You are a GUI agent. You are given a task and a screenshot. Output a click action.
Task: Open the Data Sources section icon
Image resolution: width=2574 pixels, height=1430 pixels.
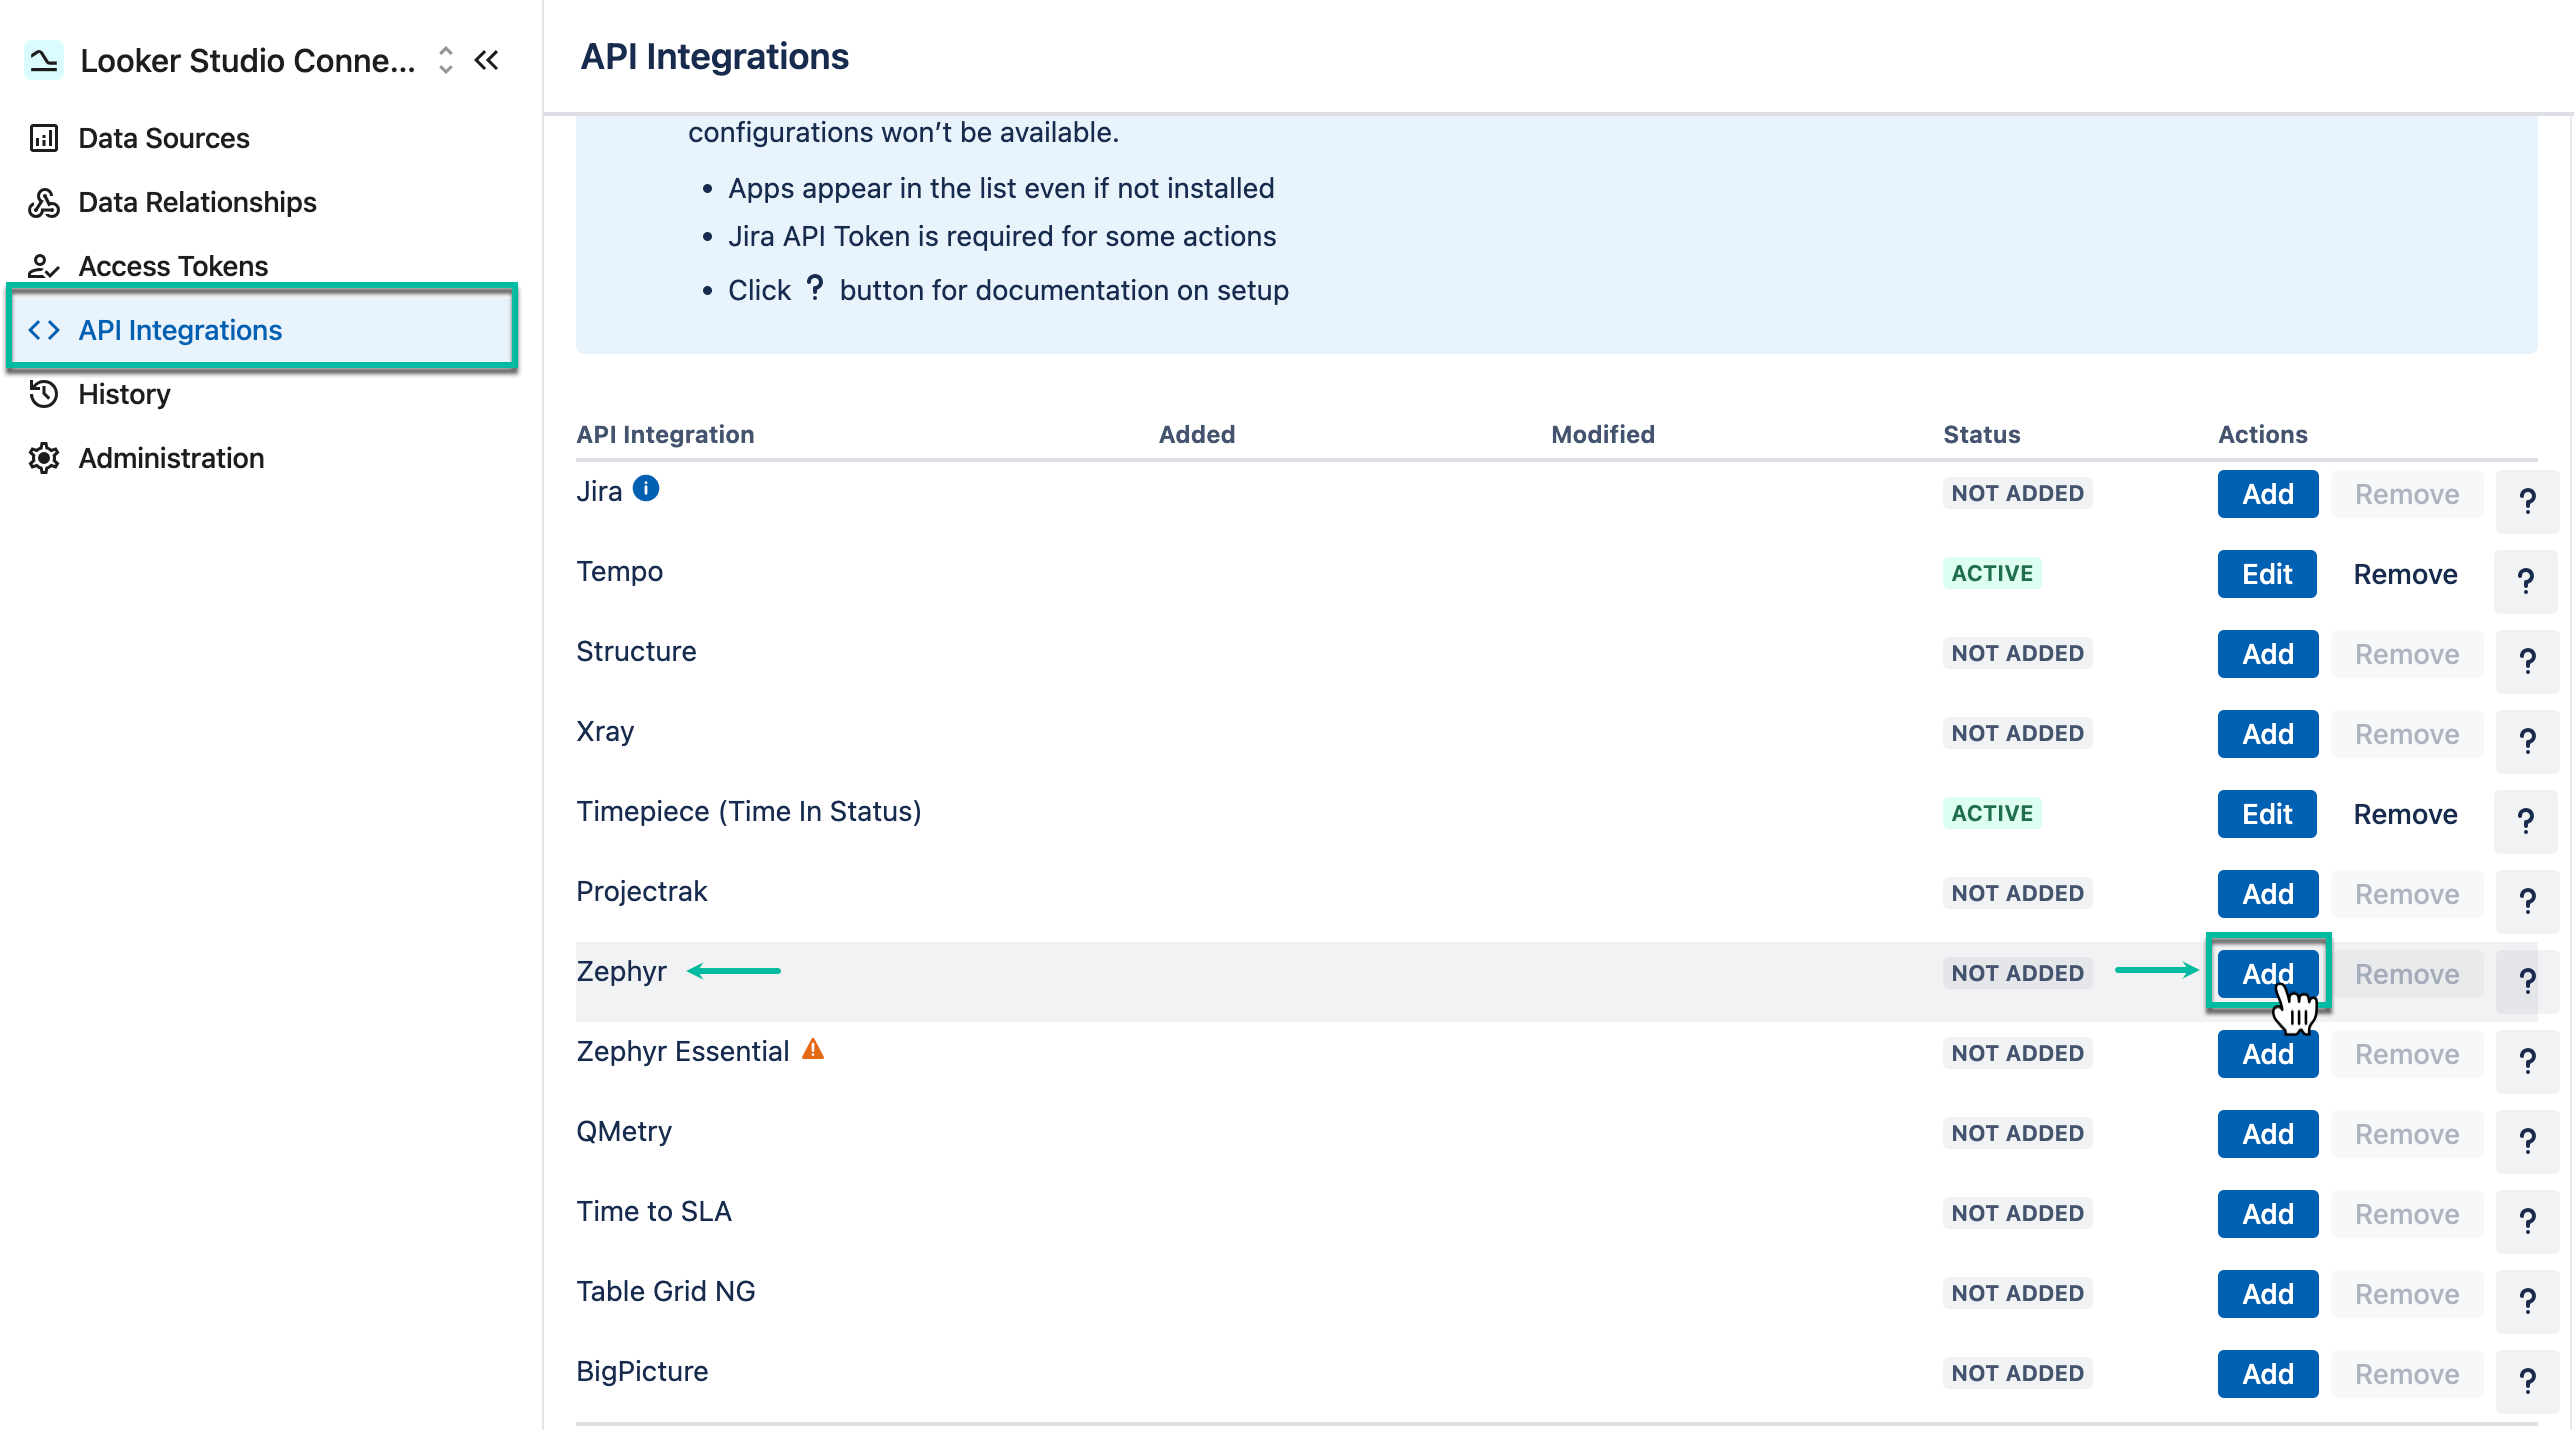tap(43, 137)
